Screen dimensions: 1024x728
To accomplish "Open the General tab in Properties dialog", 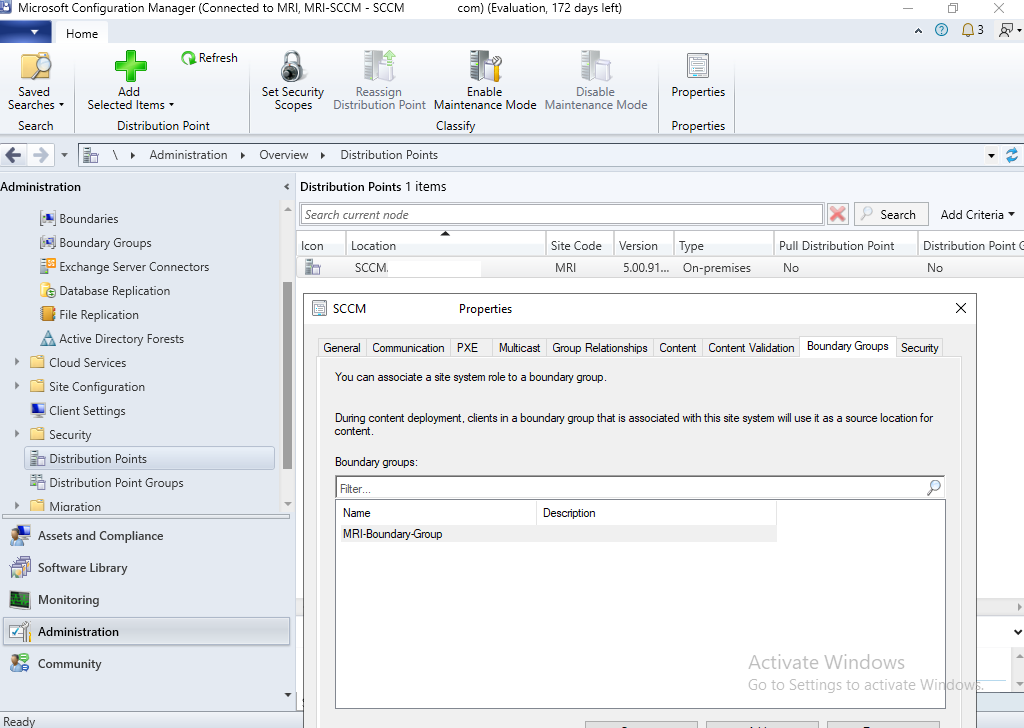I will (x=342, y=348).
